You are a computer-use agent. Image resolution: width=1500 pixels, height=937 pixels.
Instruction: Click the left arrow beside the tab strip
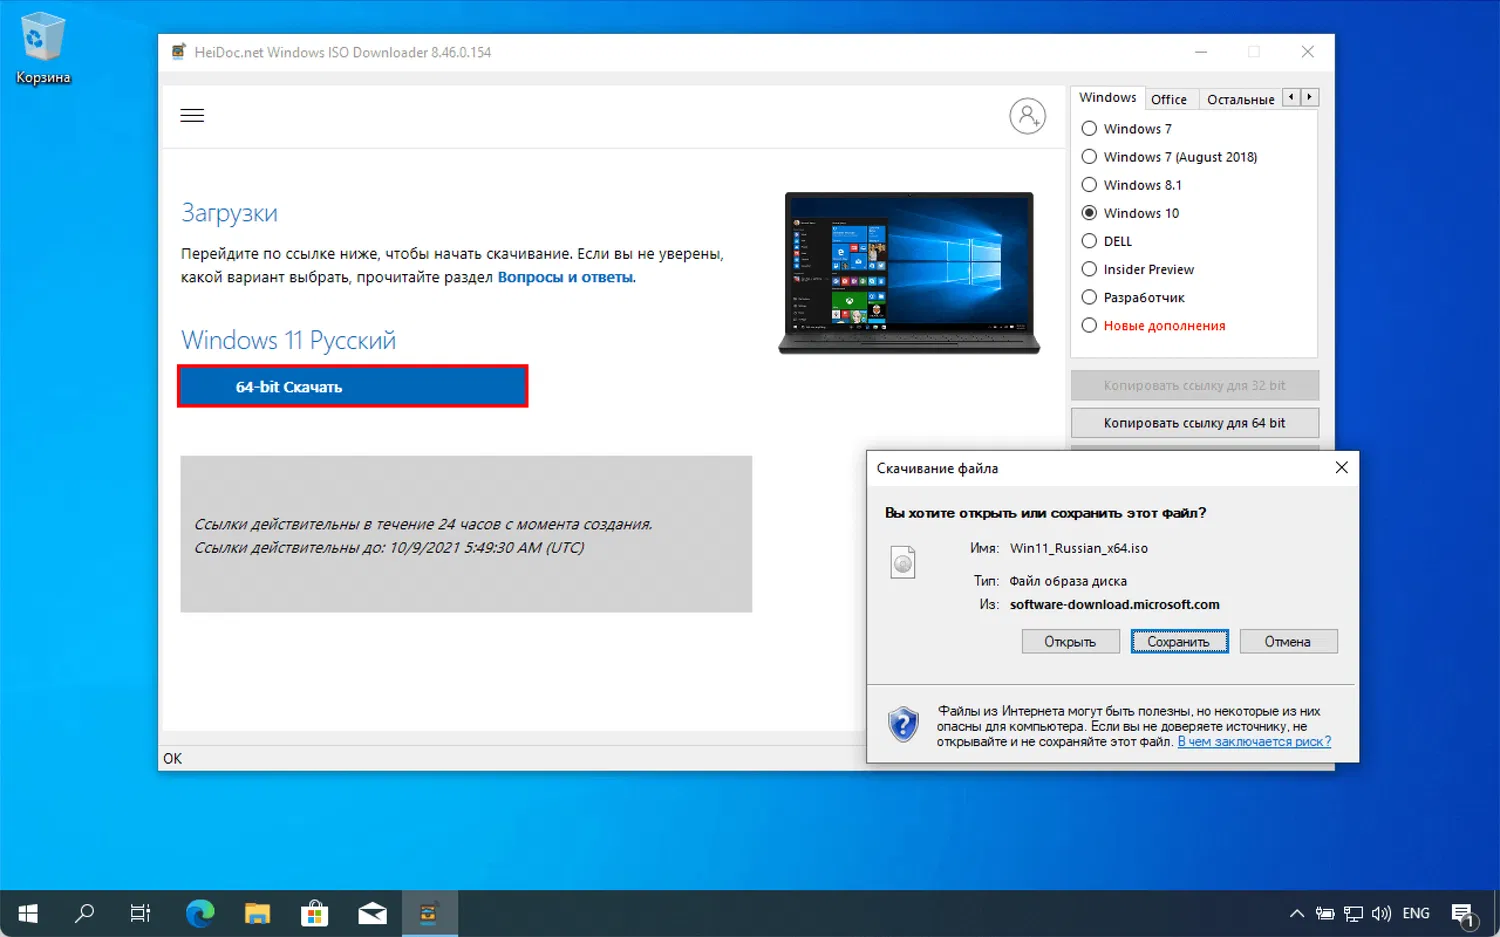click(x=1290, y=97)
